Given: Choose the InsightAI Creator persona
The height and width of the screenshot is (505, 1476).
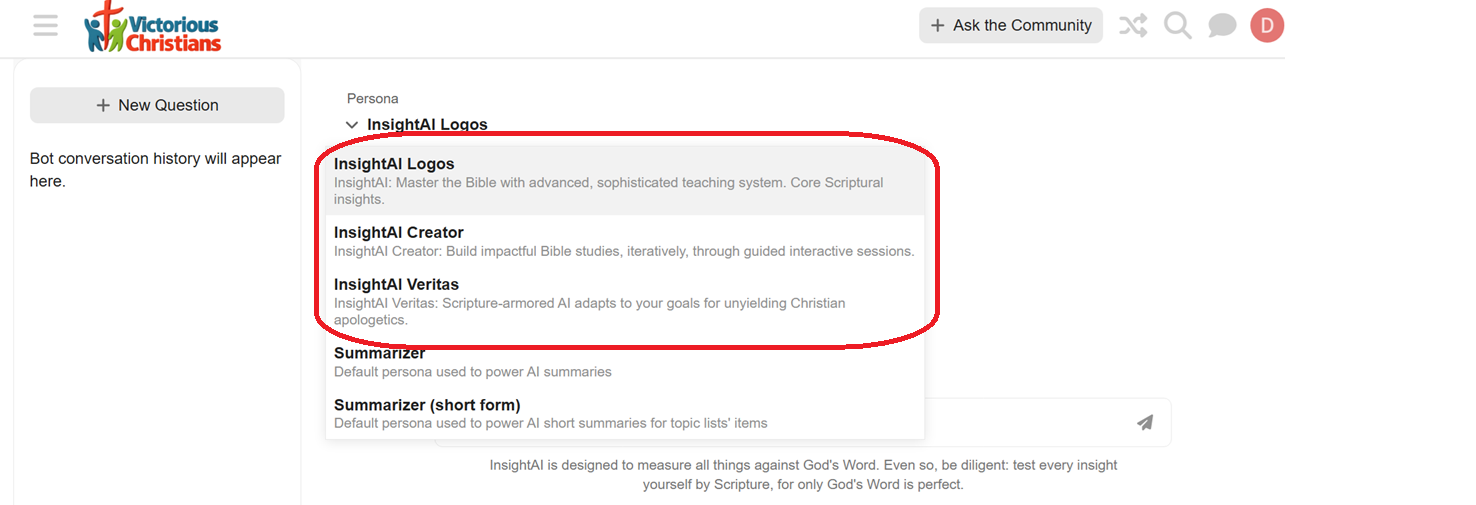Looking at the screenshot, I should [625, 241].
